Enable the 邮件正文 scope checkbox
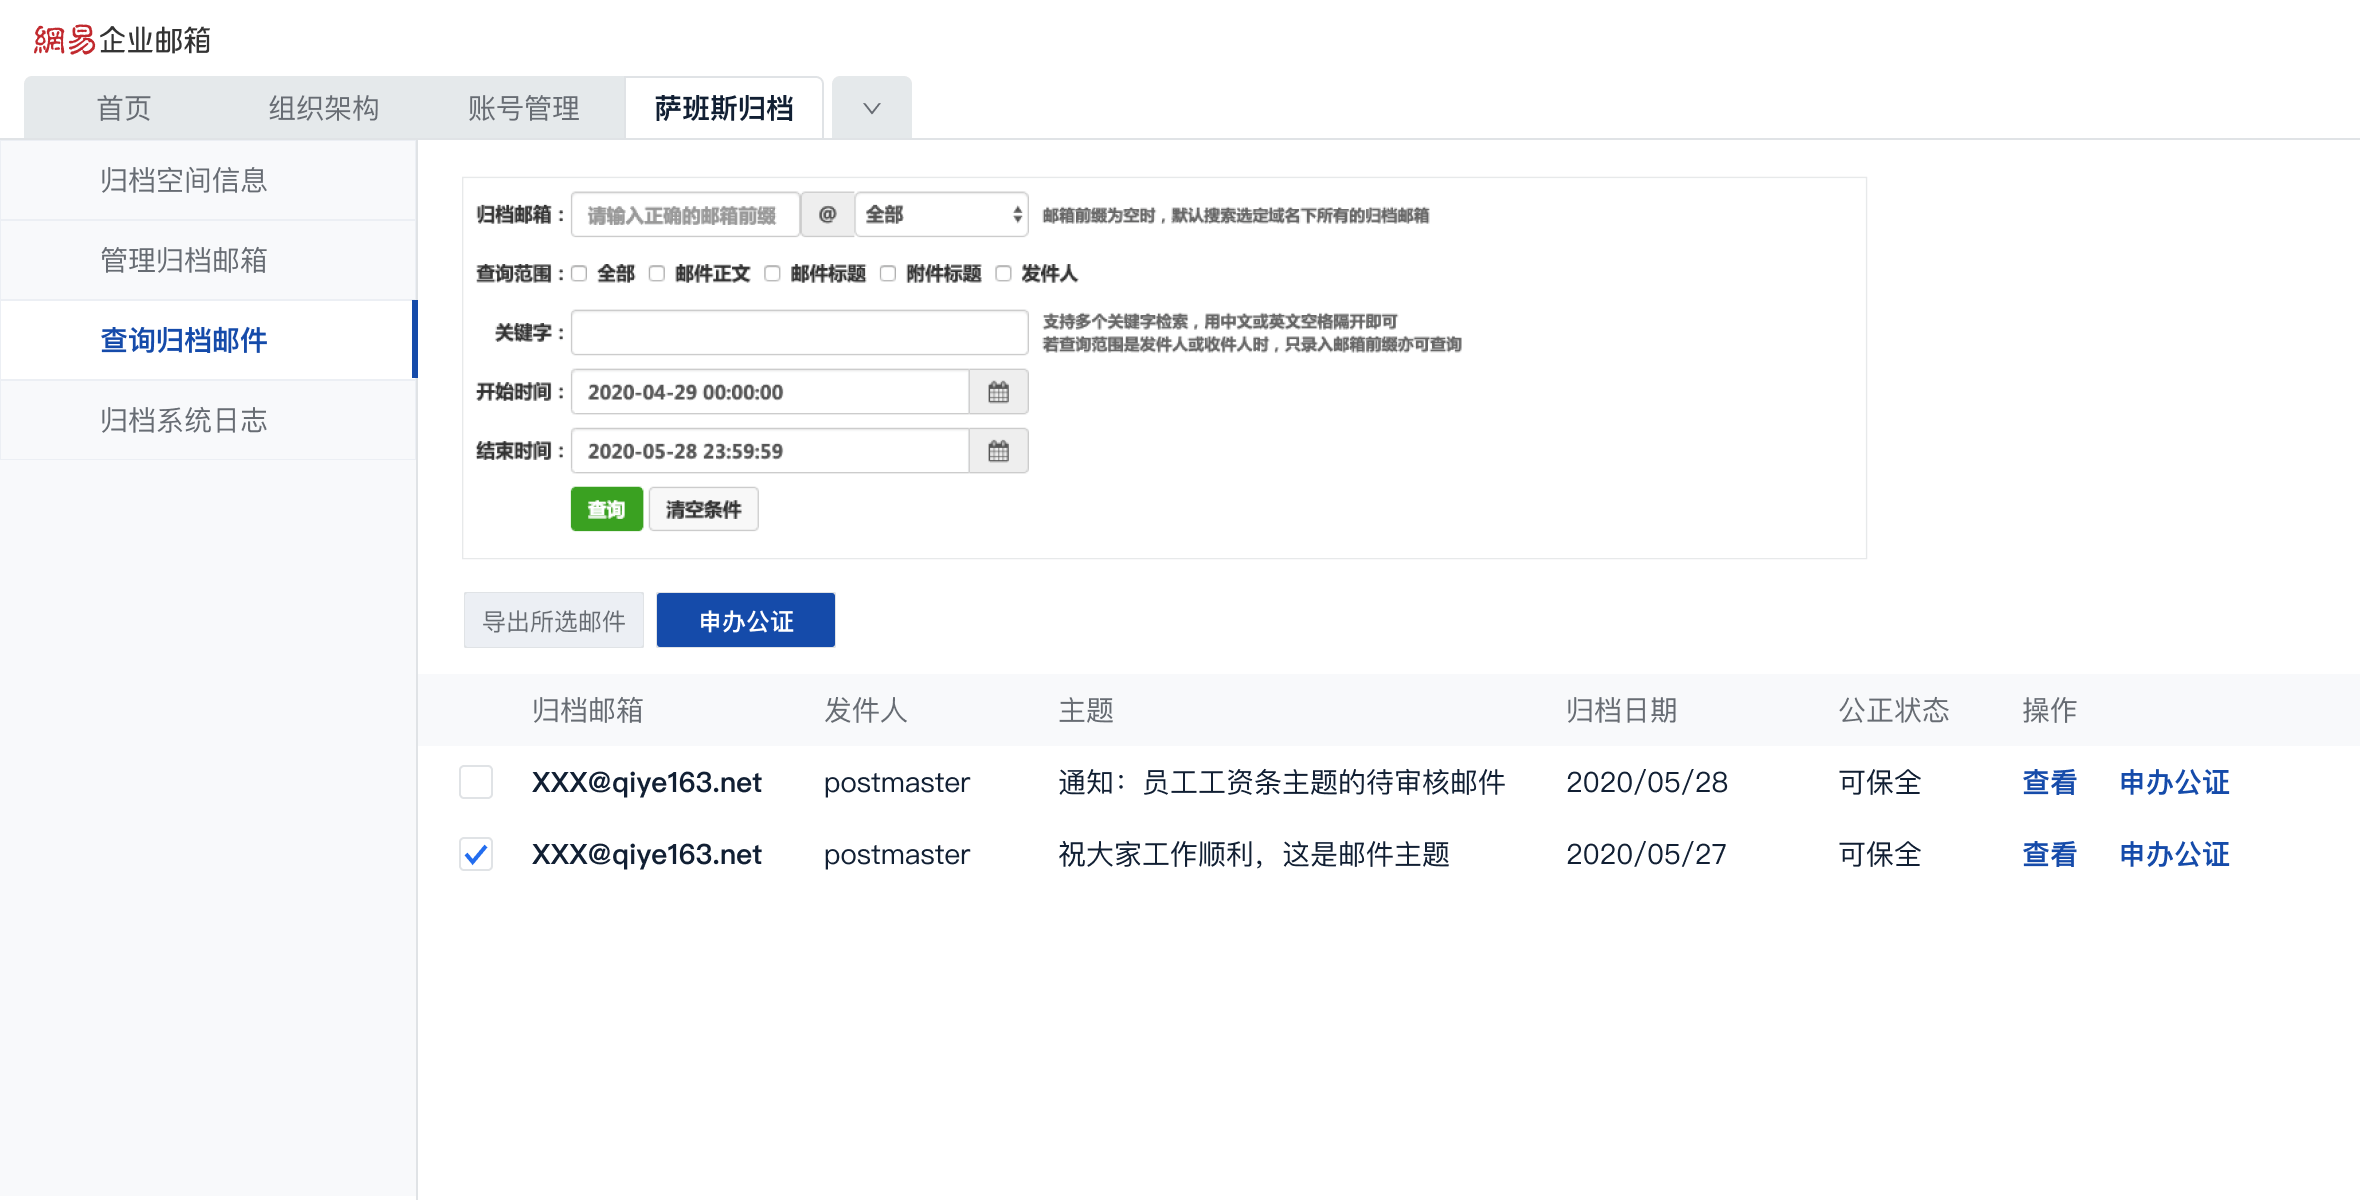This screenshot has width=2360, height=1200. [x=657, y=273]
